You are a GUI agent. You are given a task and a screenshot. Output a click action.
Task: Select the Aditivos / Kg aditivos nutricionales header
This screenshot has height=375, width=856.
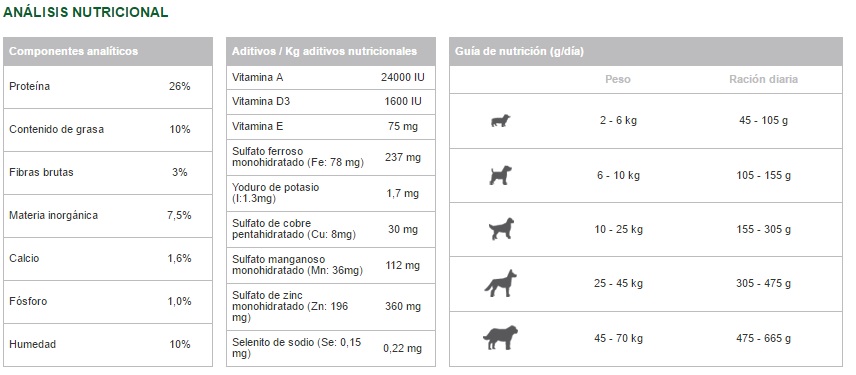pyautogui.click(x=331, y=51)
